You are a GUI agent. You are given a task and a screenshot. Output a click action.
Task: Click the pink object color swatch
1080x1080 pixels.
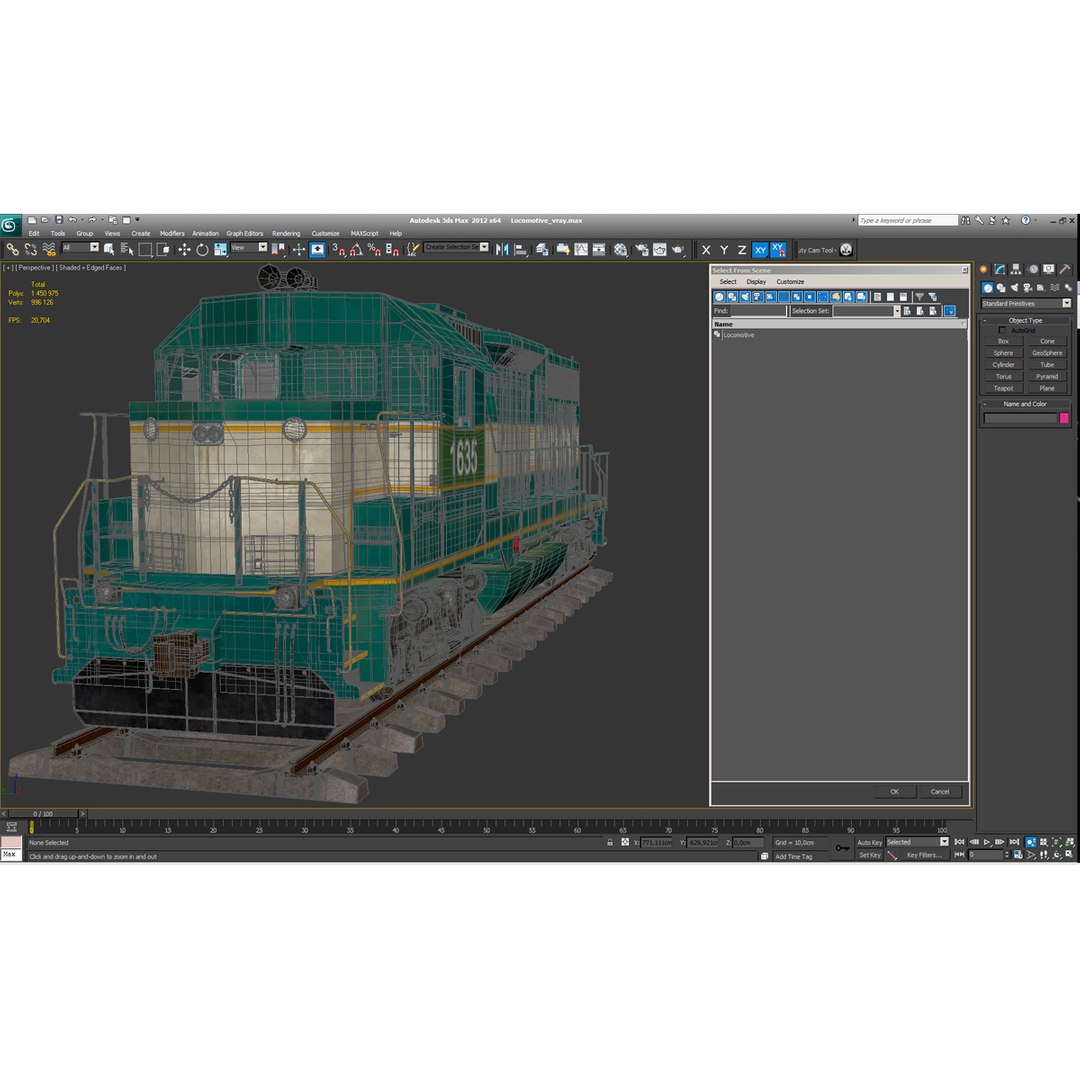pyautogui.click(x=1064, y=418)
